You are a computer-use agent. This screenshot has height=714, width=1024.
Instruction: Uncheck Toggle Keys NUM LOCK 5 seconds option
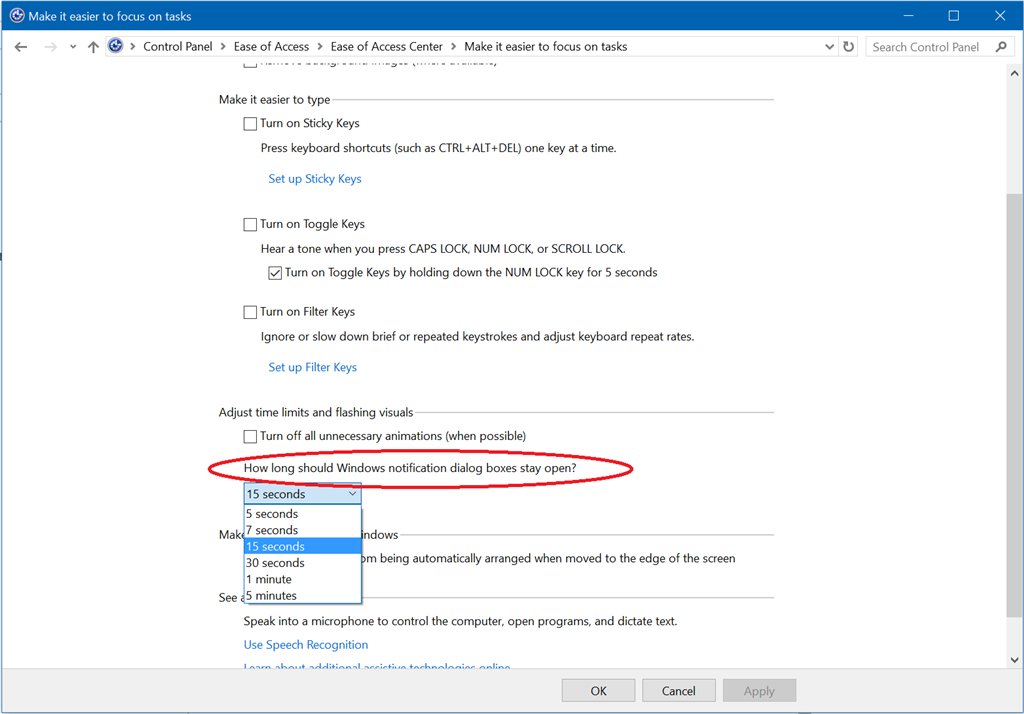pyautogui.click(x=275, y=273)
